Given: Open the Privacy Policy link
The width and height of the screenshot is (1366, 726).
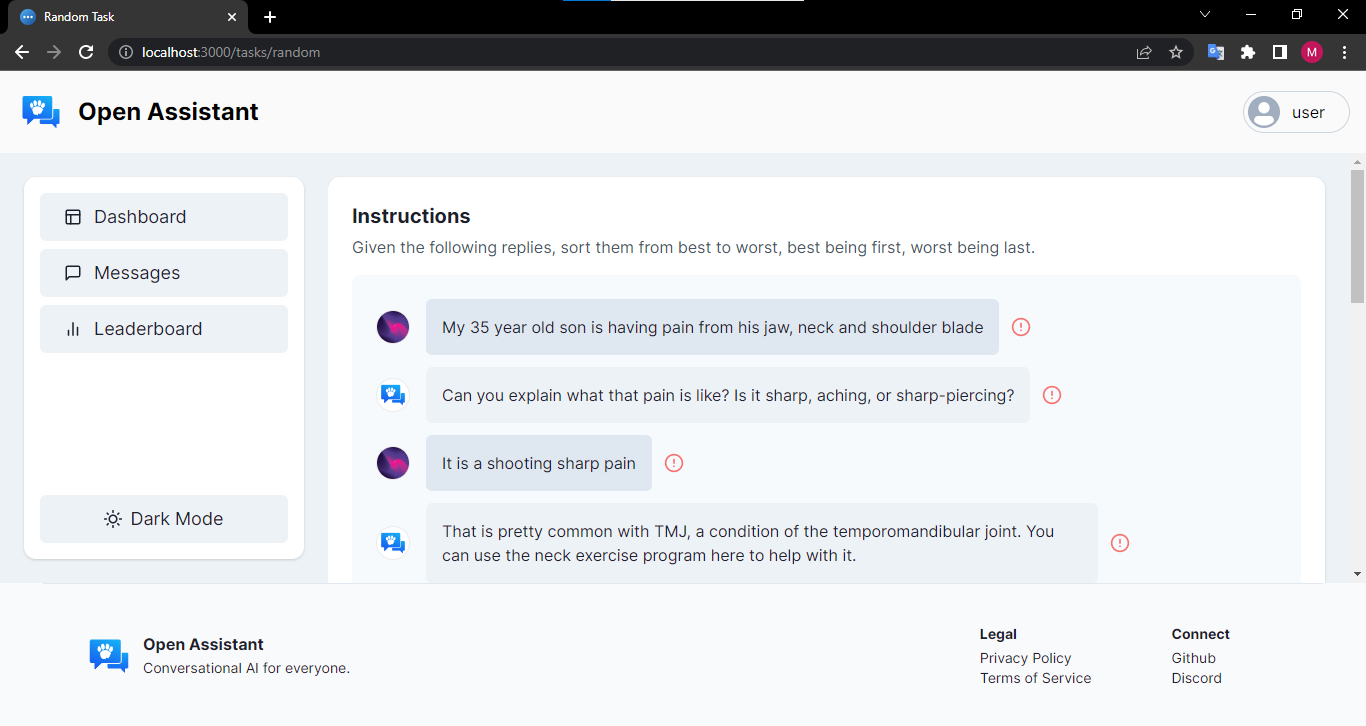Looking at the screenshot, I should click(1025, 658).
